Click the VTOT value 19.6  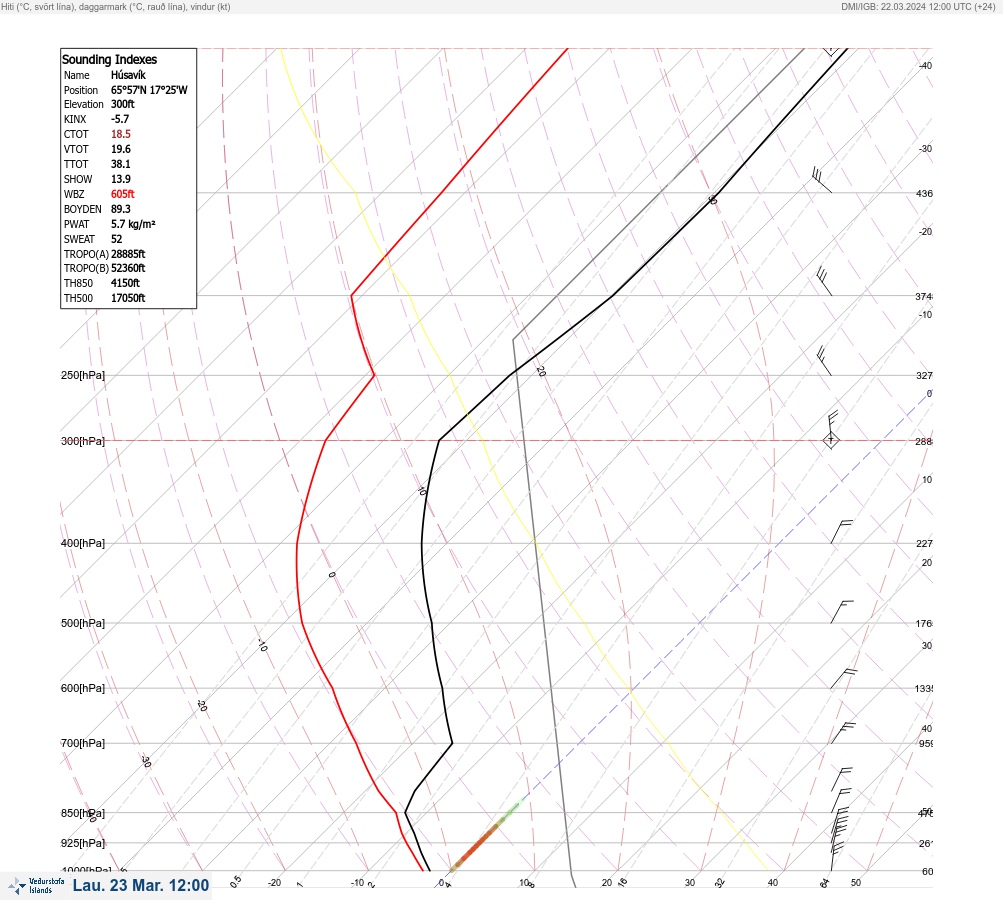click(120, 149)
